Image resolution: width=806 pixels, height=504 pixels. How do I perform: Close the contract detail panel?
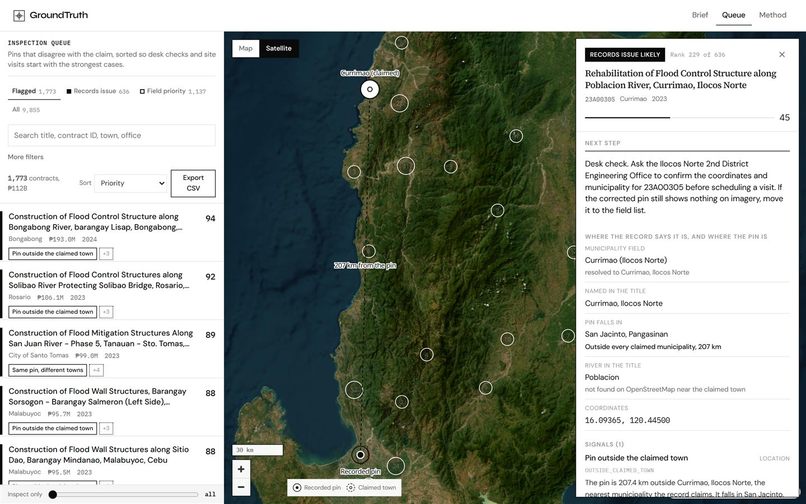[782, 55]
